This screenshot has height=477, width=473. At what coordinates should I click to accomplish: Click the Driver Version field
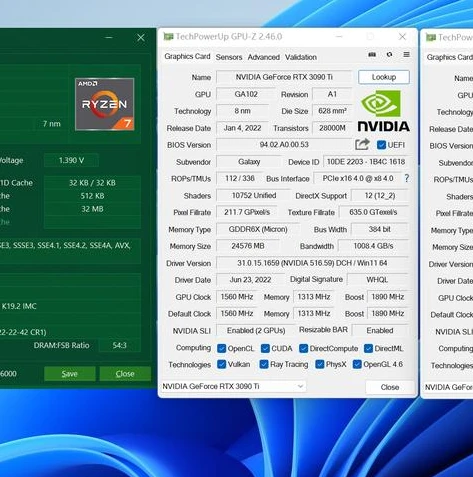point(312,263)
